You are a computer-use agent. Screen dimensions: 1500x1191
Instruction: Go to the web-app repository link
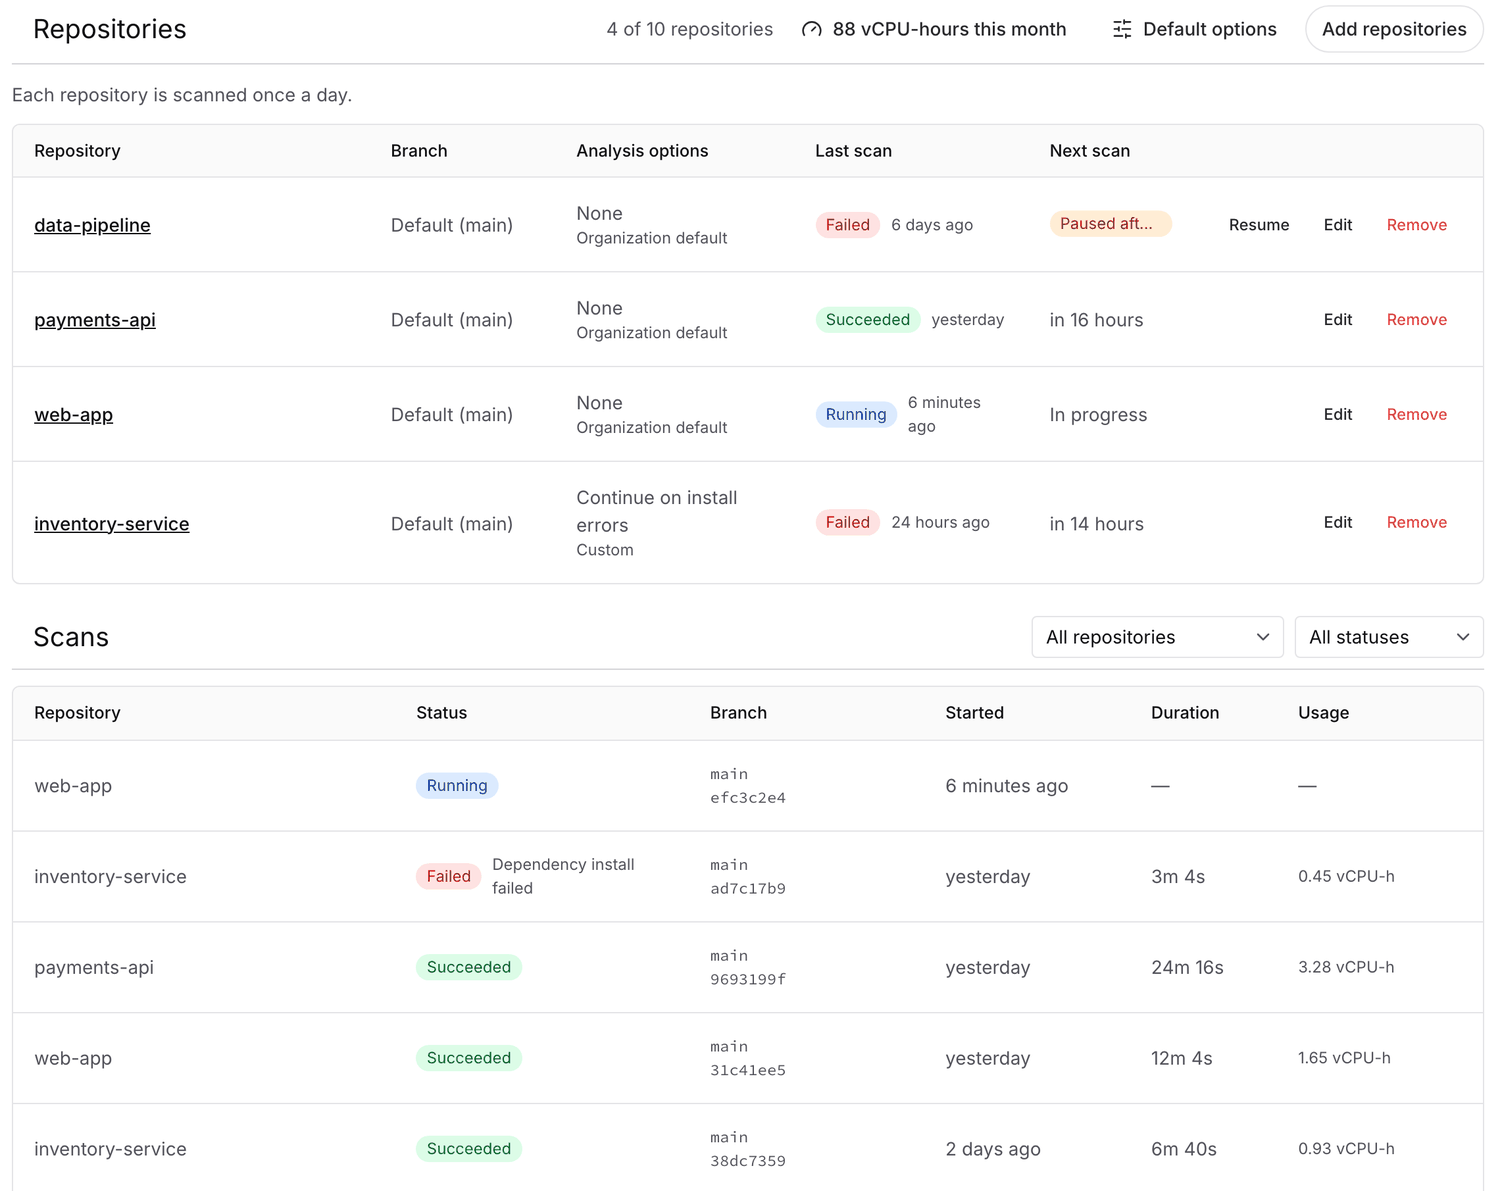(74, 415)
